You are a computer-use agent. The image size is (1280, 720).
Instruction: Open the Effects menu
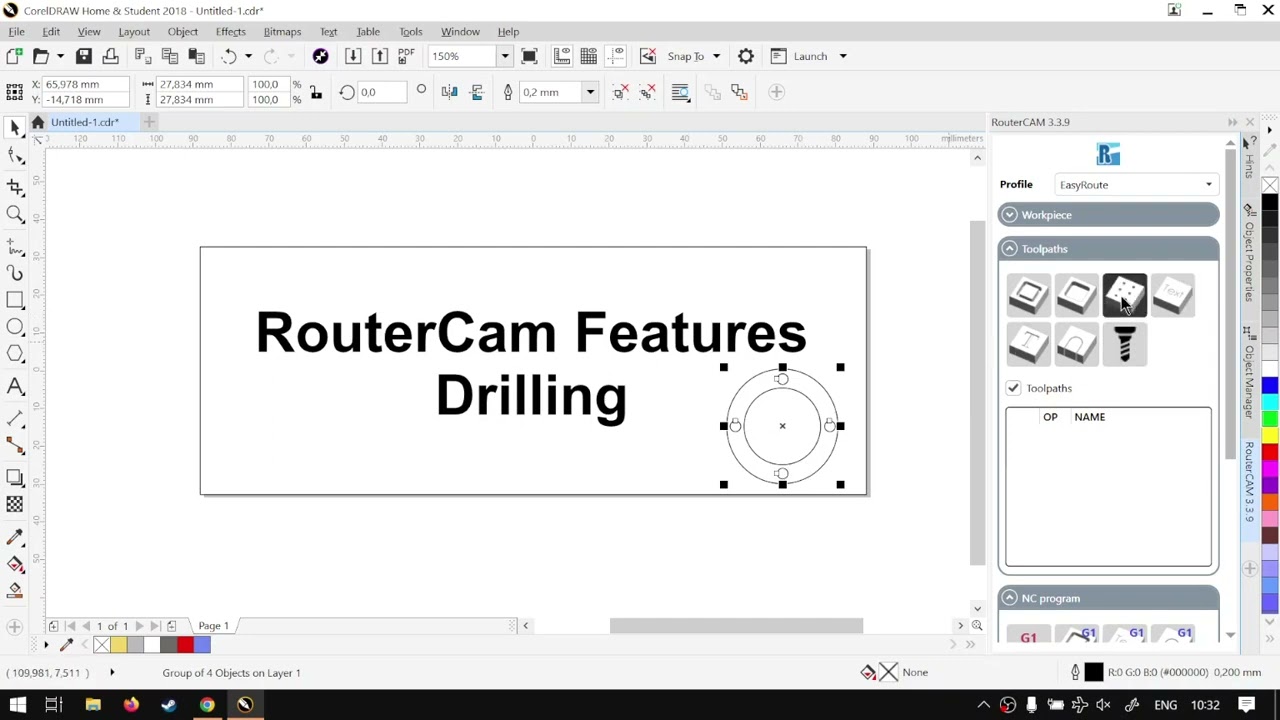tap(230, 32)
